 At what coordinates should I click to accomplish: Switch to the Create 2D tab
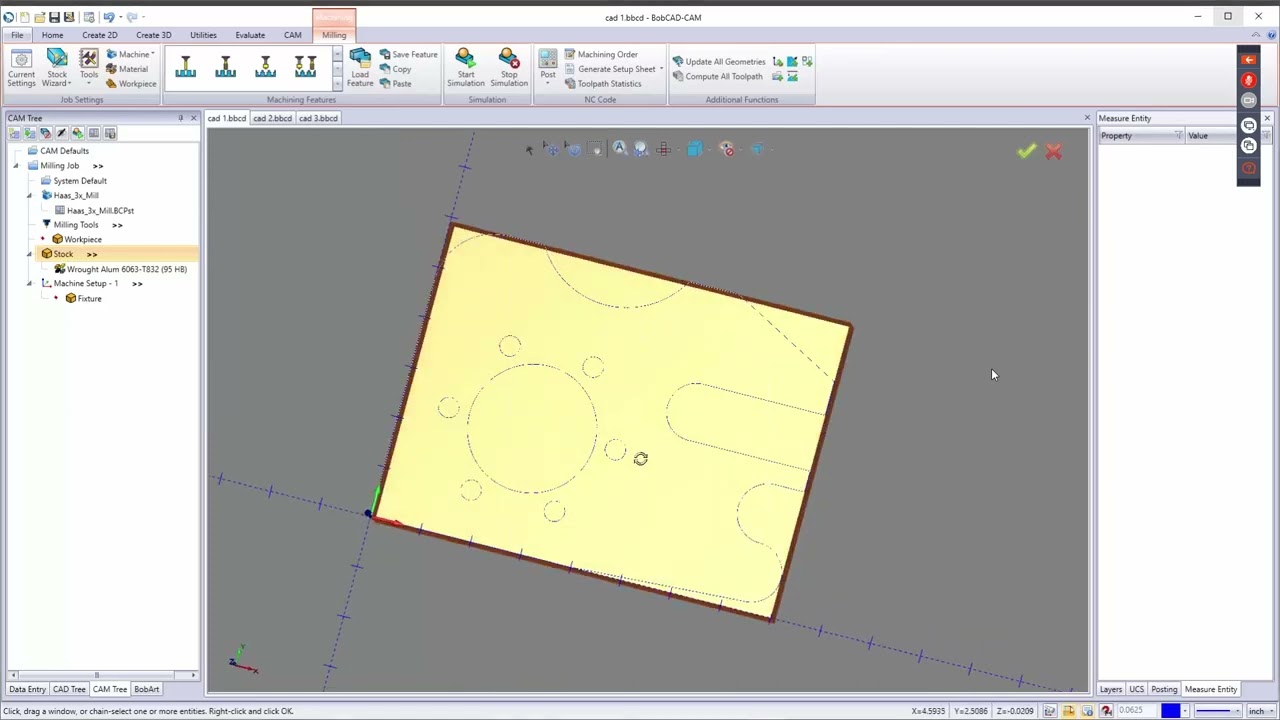point(99,35)
